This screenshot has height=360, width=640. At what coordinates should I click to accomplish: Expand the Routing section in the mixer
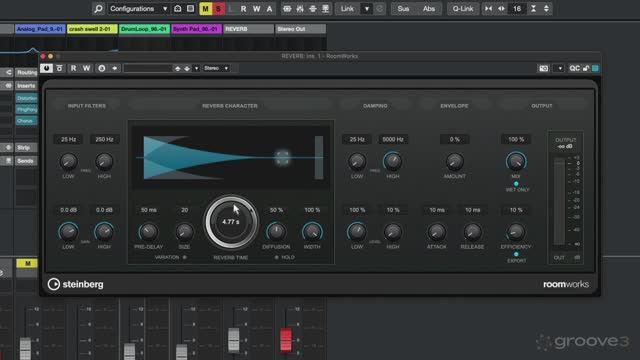27,73
